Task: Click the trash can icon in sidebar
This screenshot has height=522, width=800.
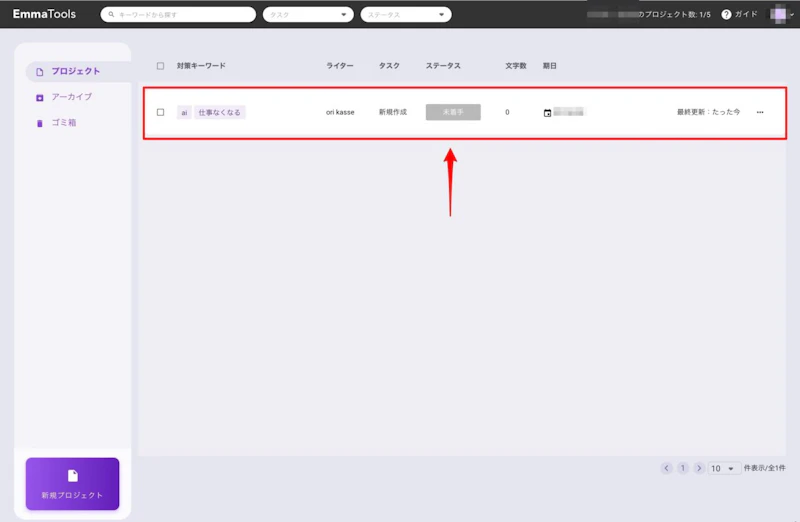Action: [40, 123]
